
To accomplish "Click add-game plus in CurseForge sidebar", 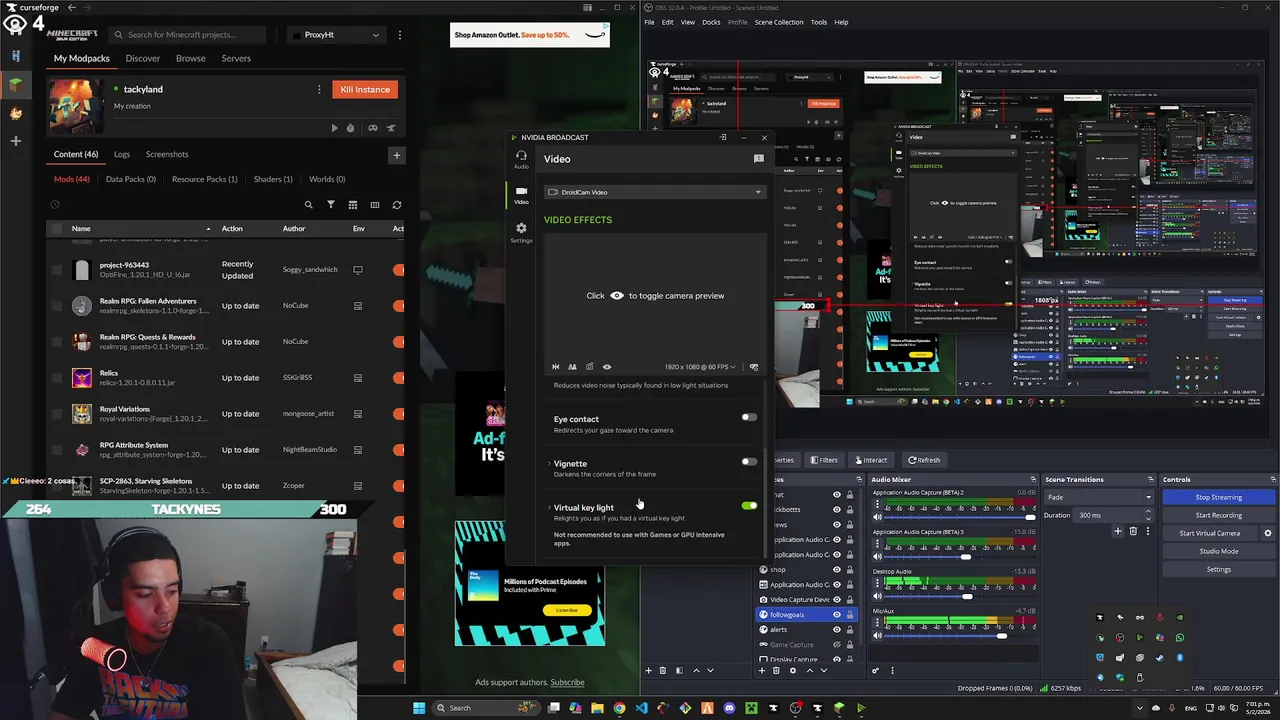I will point(15,141).
